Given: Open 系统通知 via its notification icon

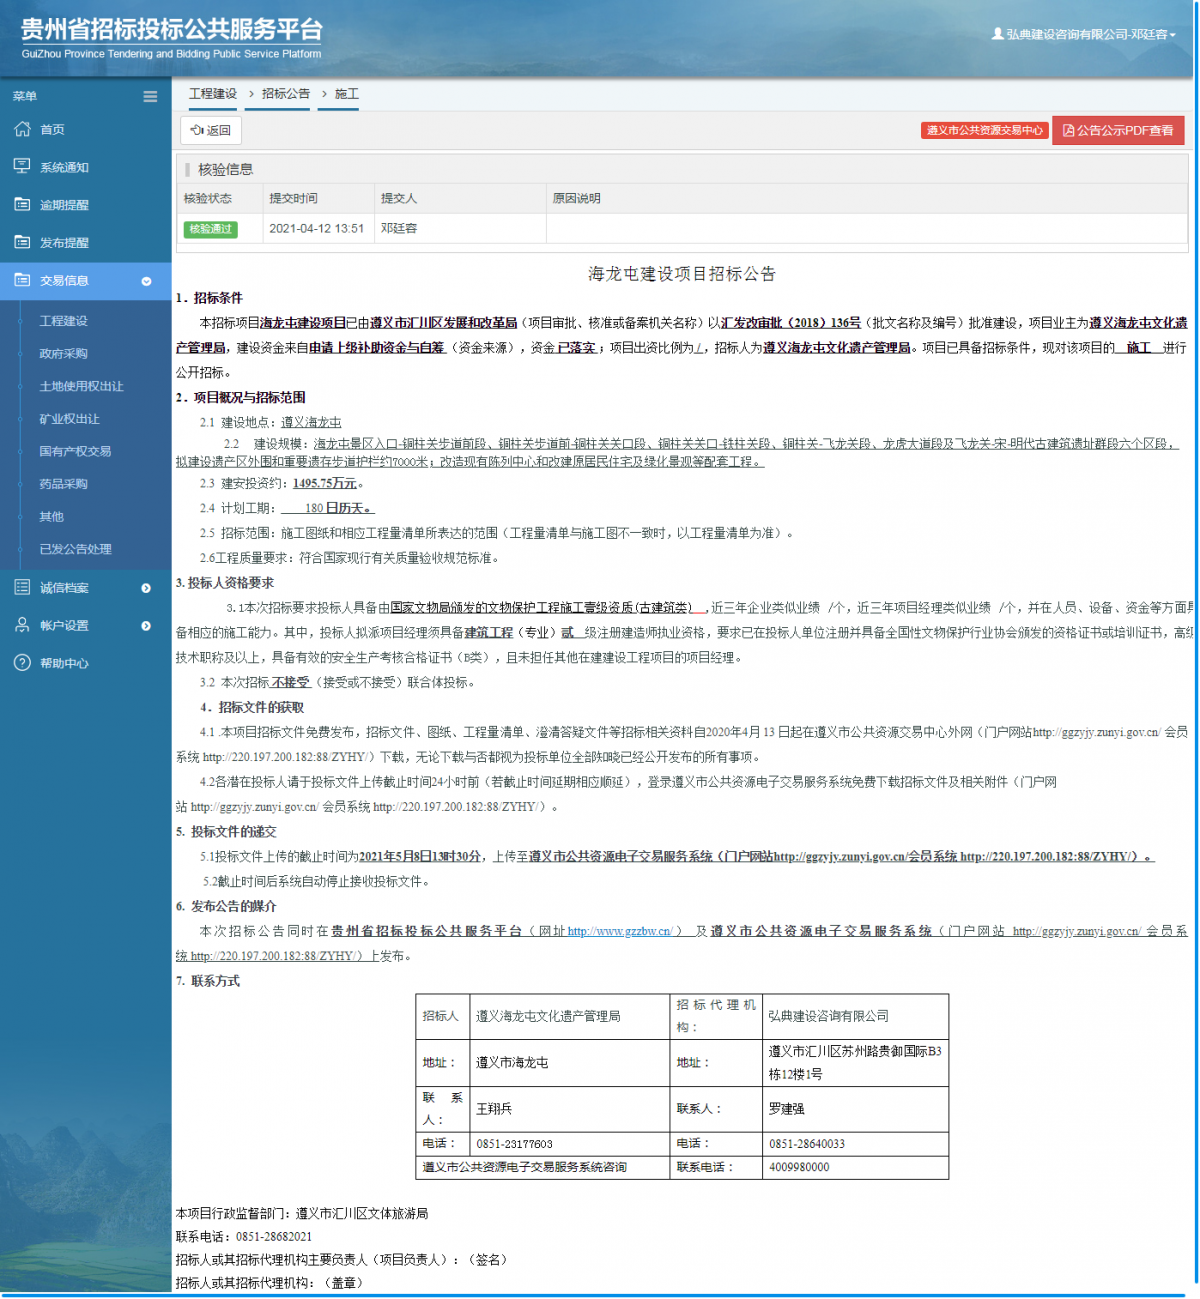Looking at the screenshot, I should (20, 166).
